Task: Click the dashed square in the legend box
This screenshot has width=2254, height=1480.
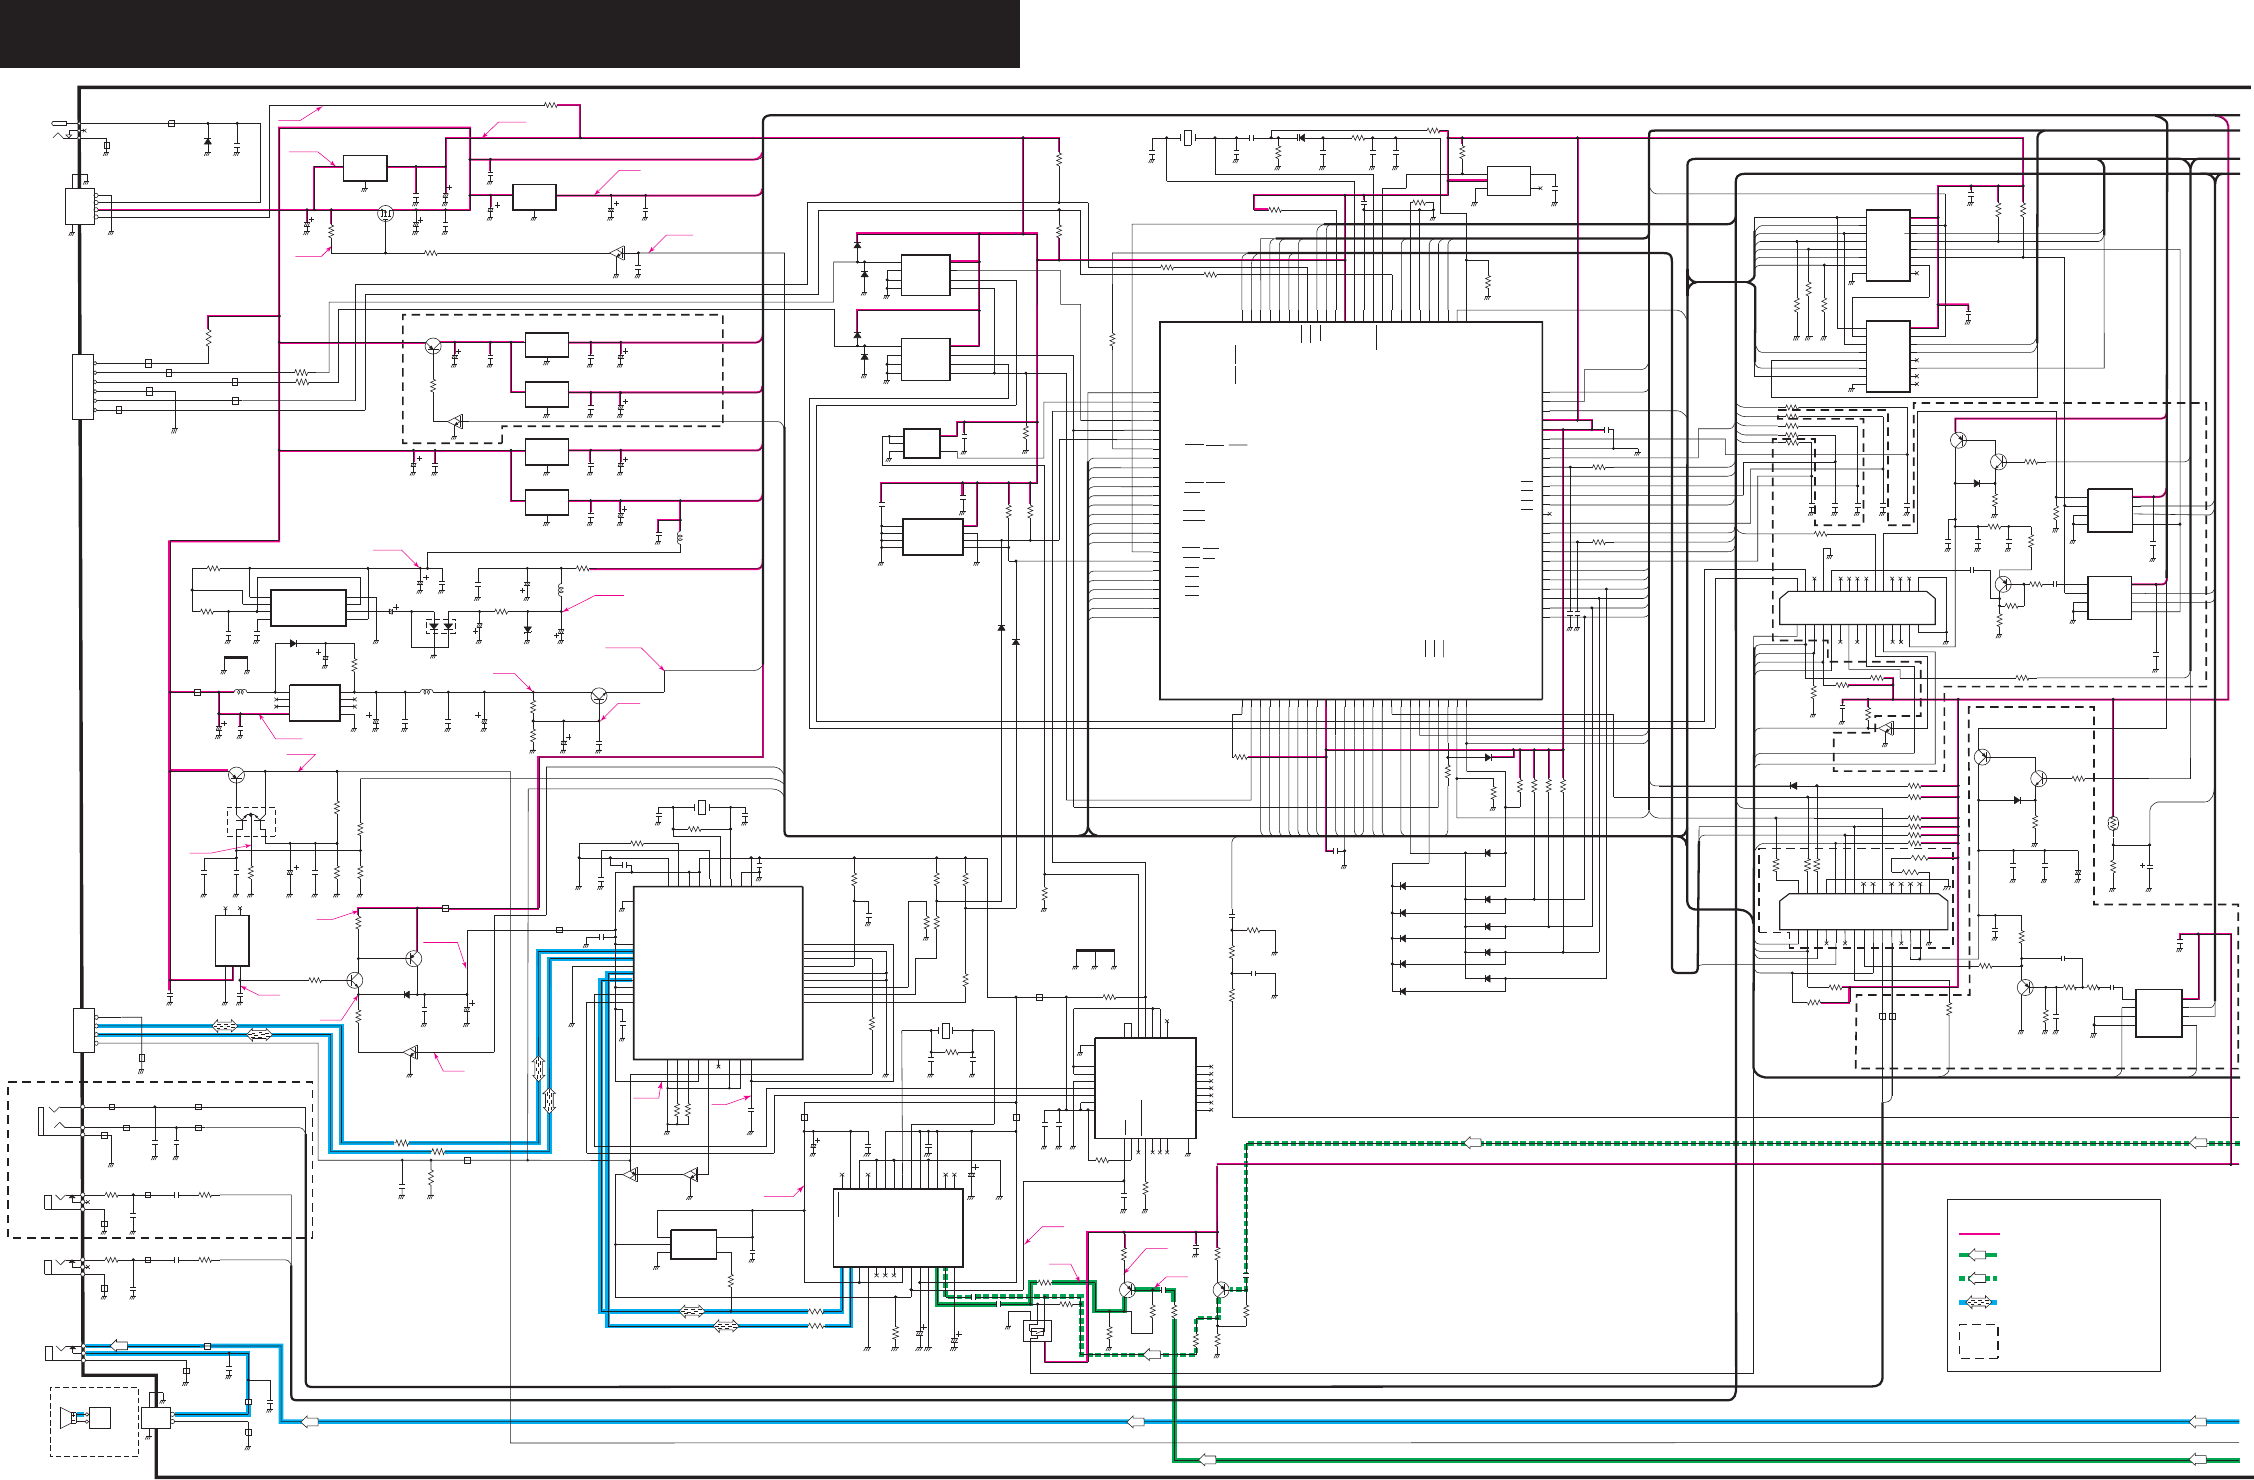Action: [x=1978, y=1341]
